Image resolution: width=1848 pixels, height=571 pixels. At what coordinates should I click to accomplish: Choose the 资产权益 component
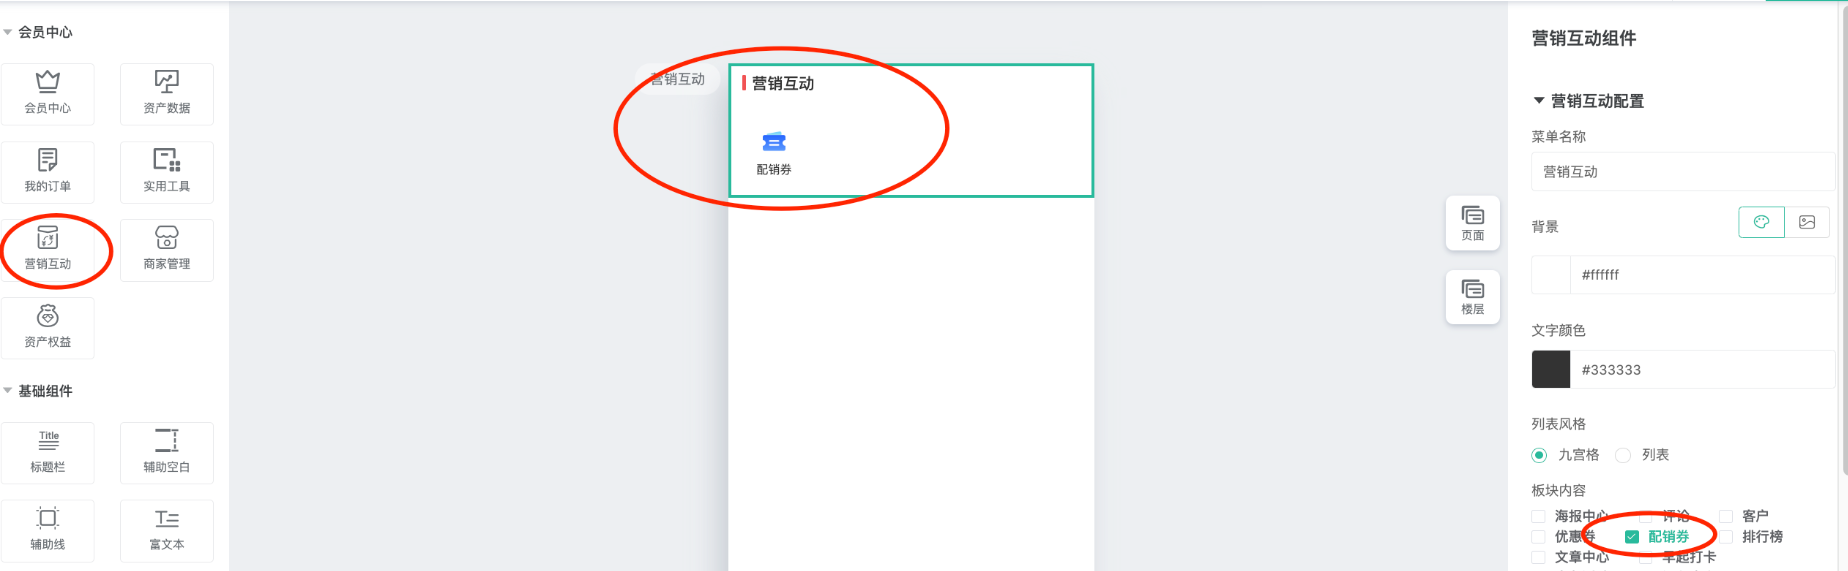pyautogui.click(x=48, y=327)
